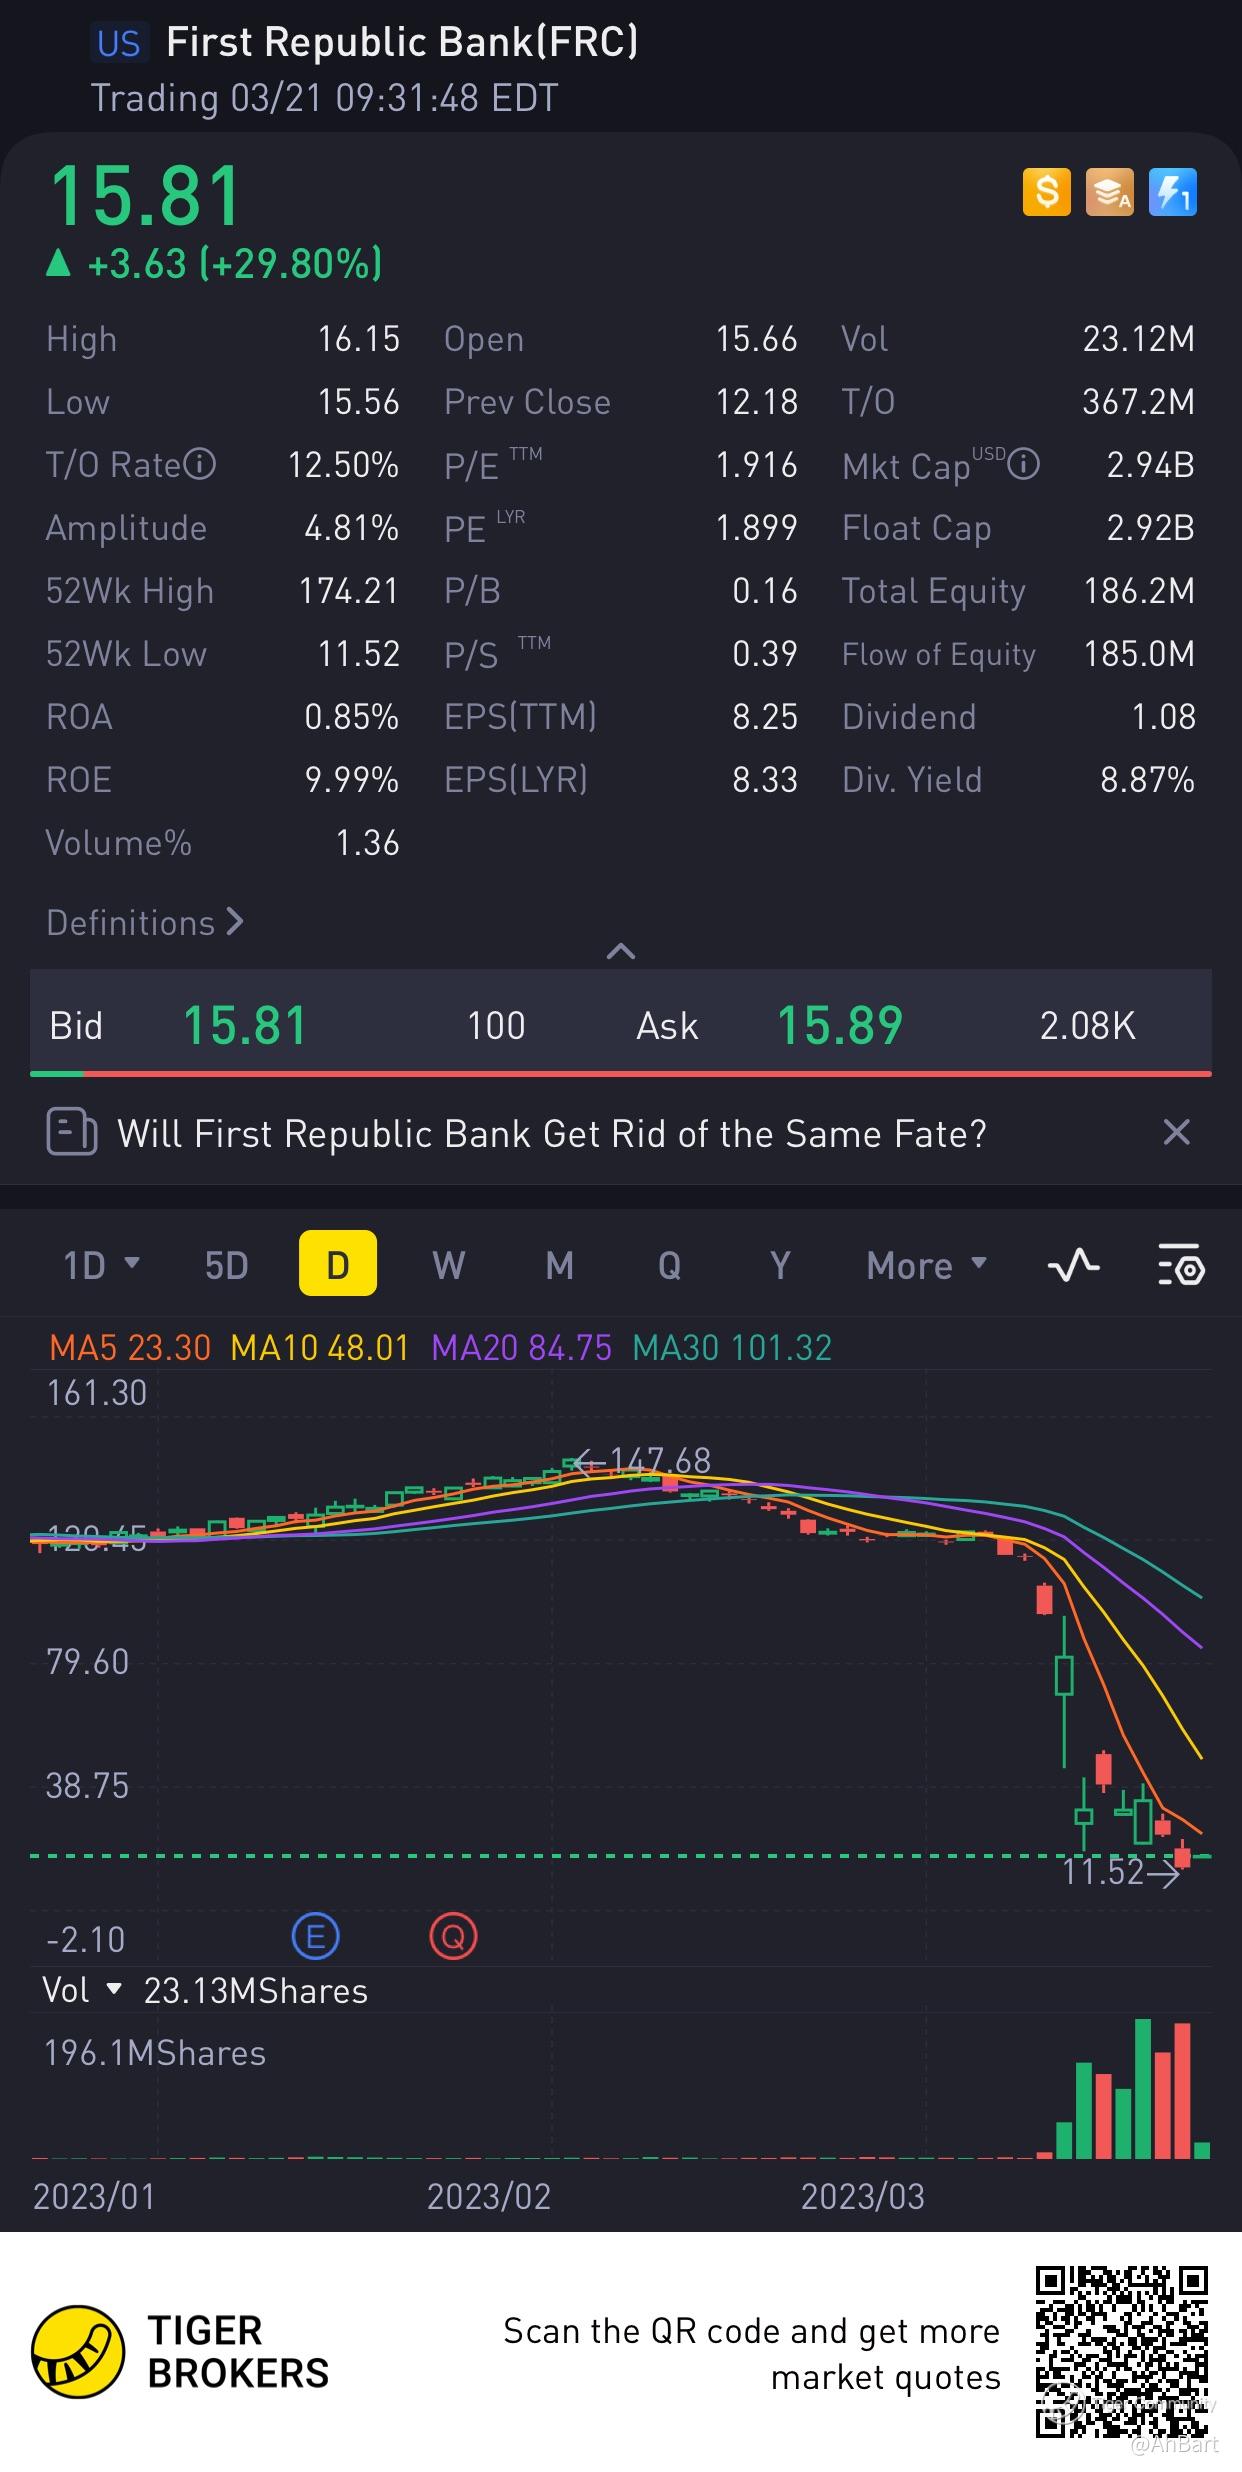Tap the Trading 03/21 09:31:48 EDT status
This screenshot has width=1242, height=2472.
click(324, 98)
